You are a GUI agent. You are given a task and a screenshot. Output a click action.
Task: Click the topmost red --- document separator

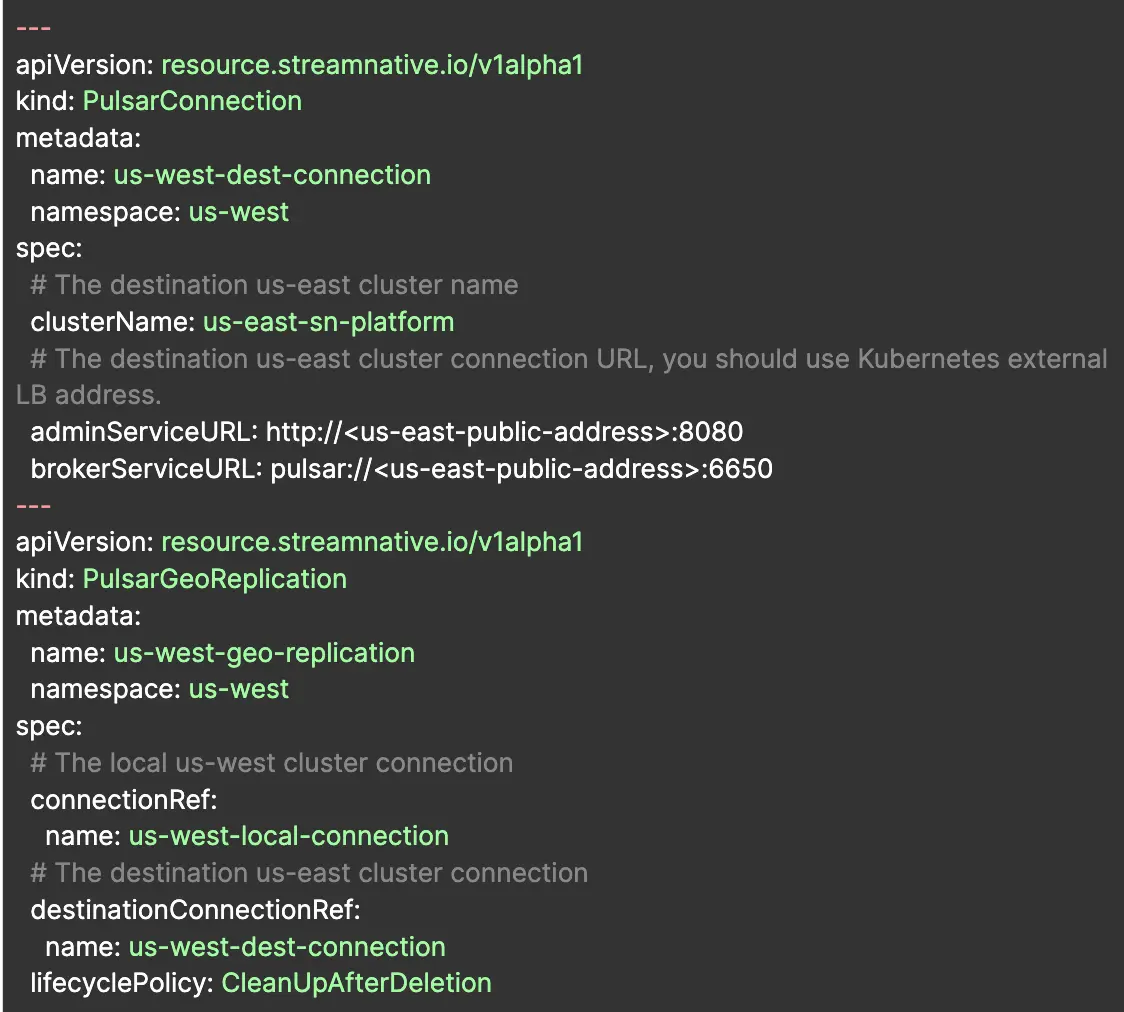(34, 28)
